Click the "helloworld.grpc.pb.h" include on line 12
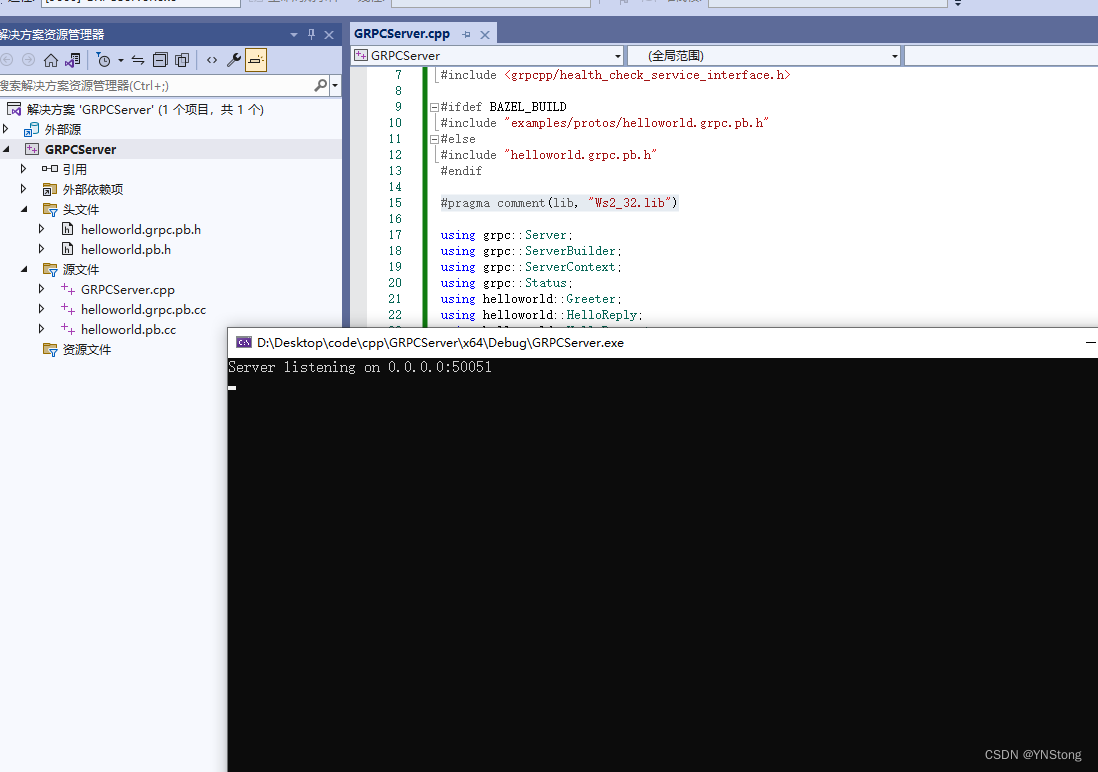Screen dimensions: 1098x772 coord(581,155)
